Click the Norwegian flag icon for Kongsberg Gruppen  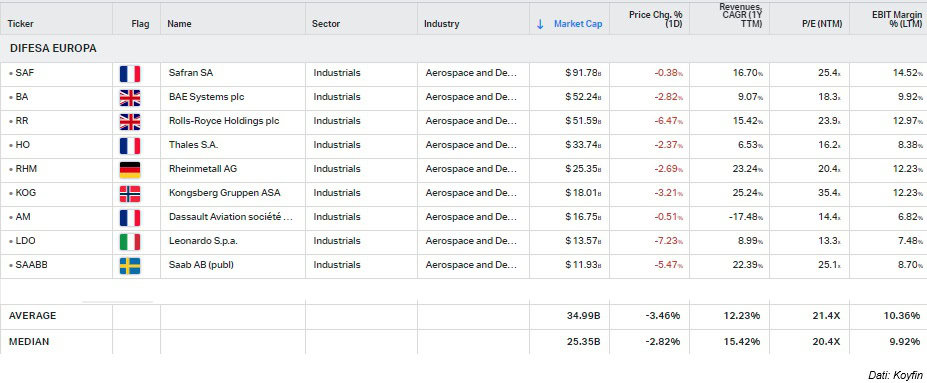point(129,194)
